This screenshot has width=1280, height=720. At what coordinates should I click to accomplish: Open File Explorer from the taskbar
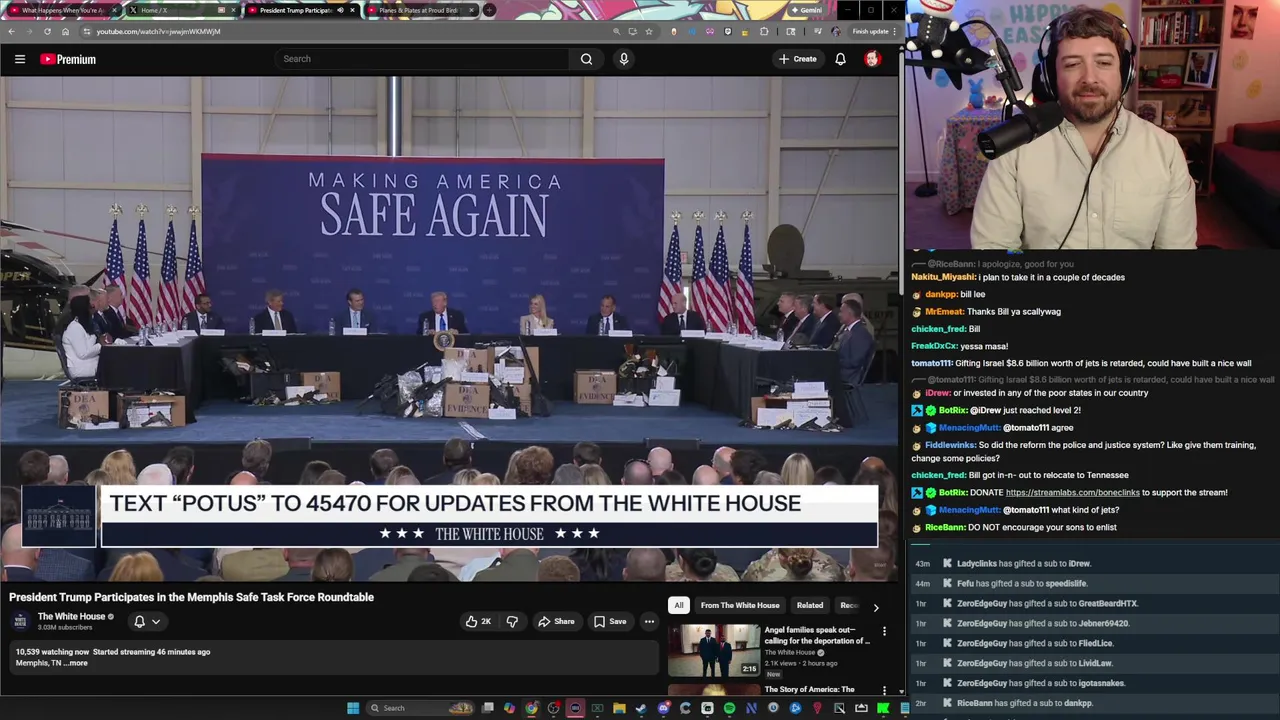(619, 708)
